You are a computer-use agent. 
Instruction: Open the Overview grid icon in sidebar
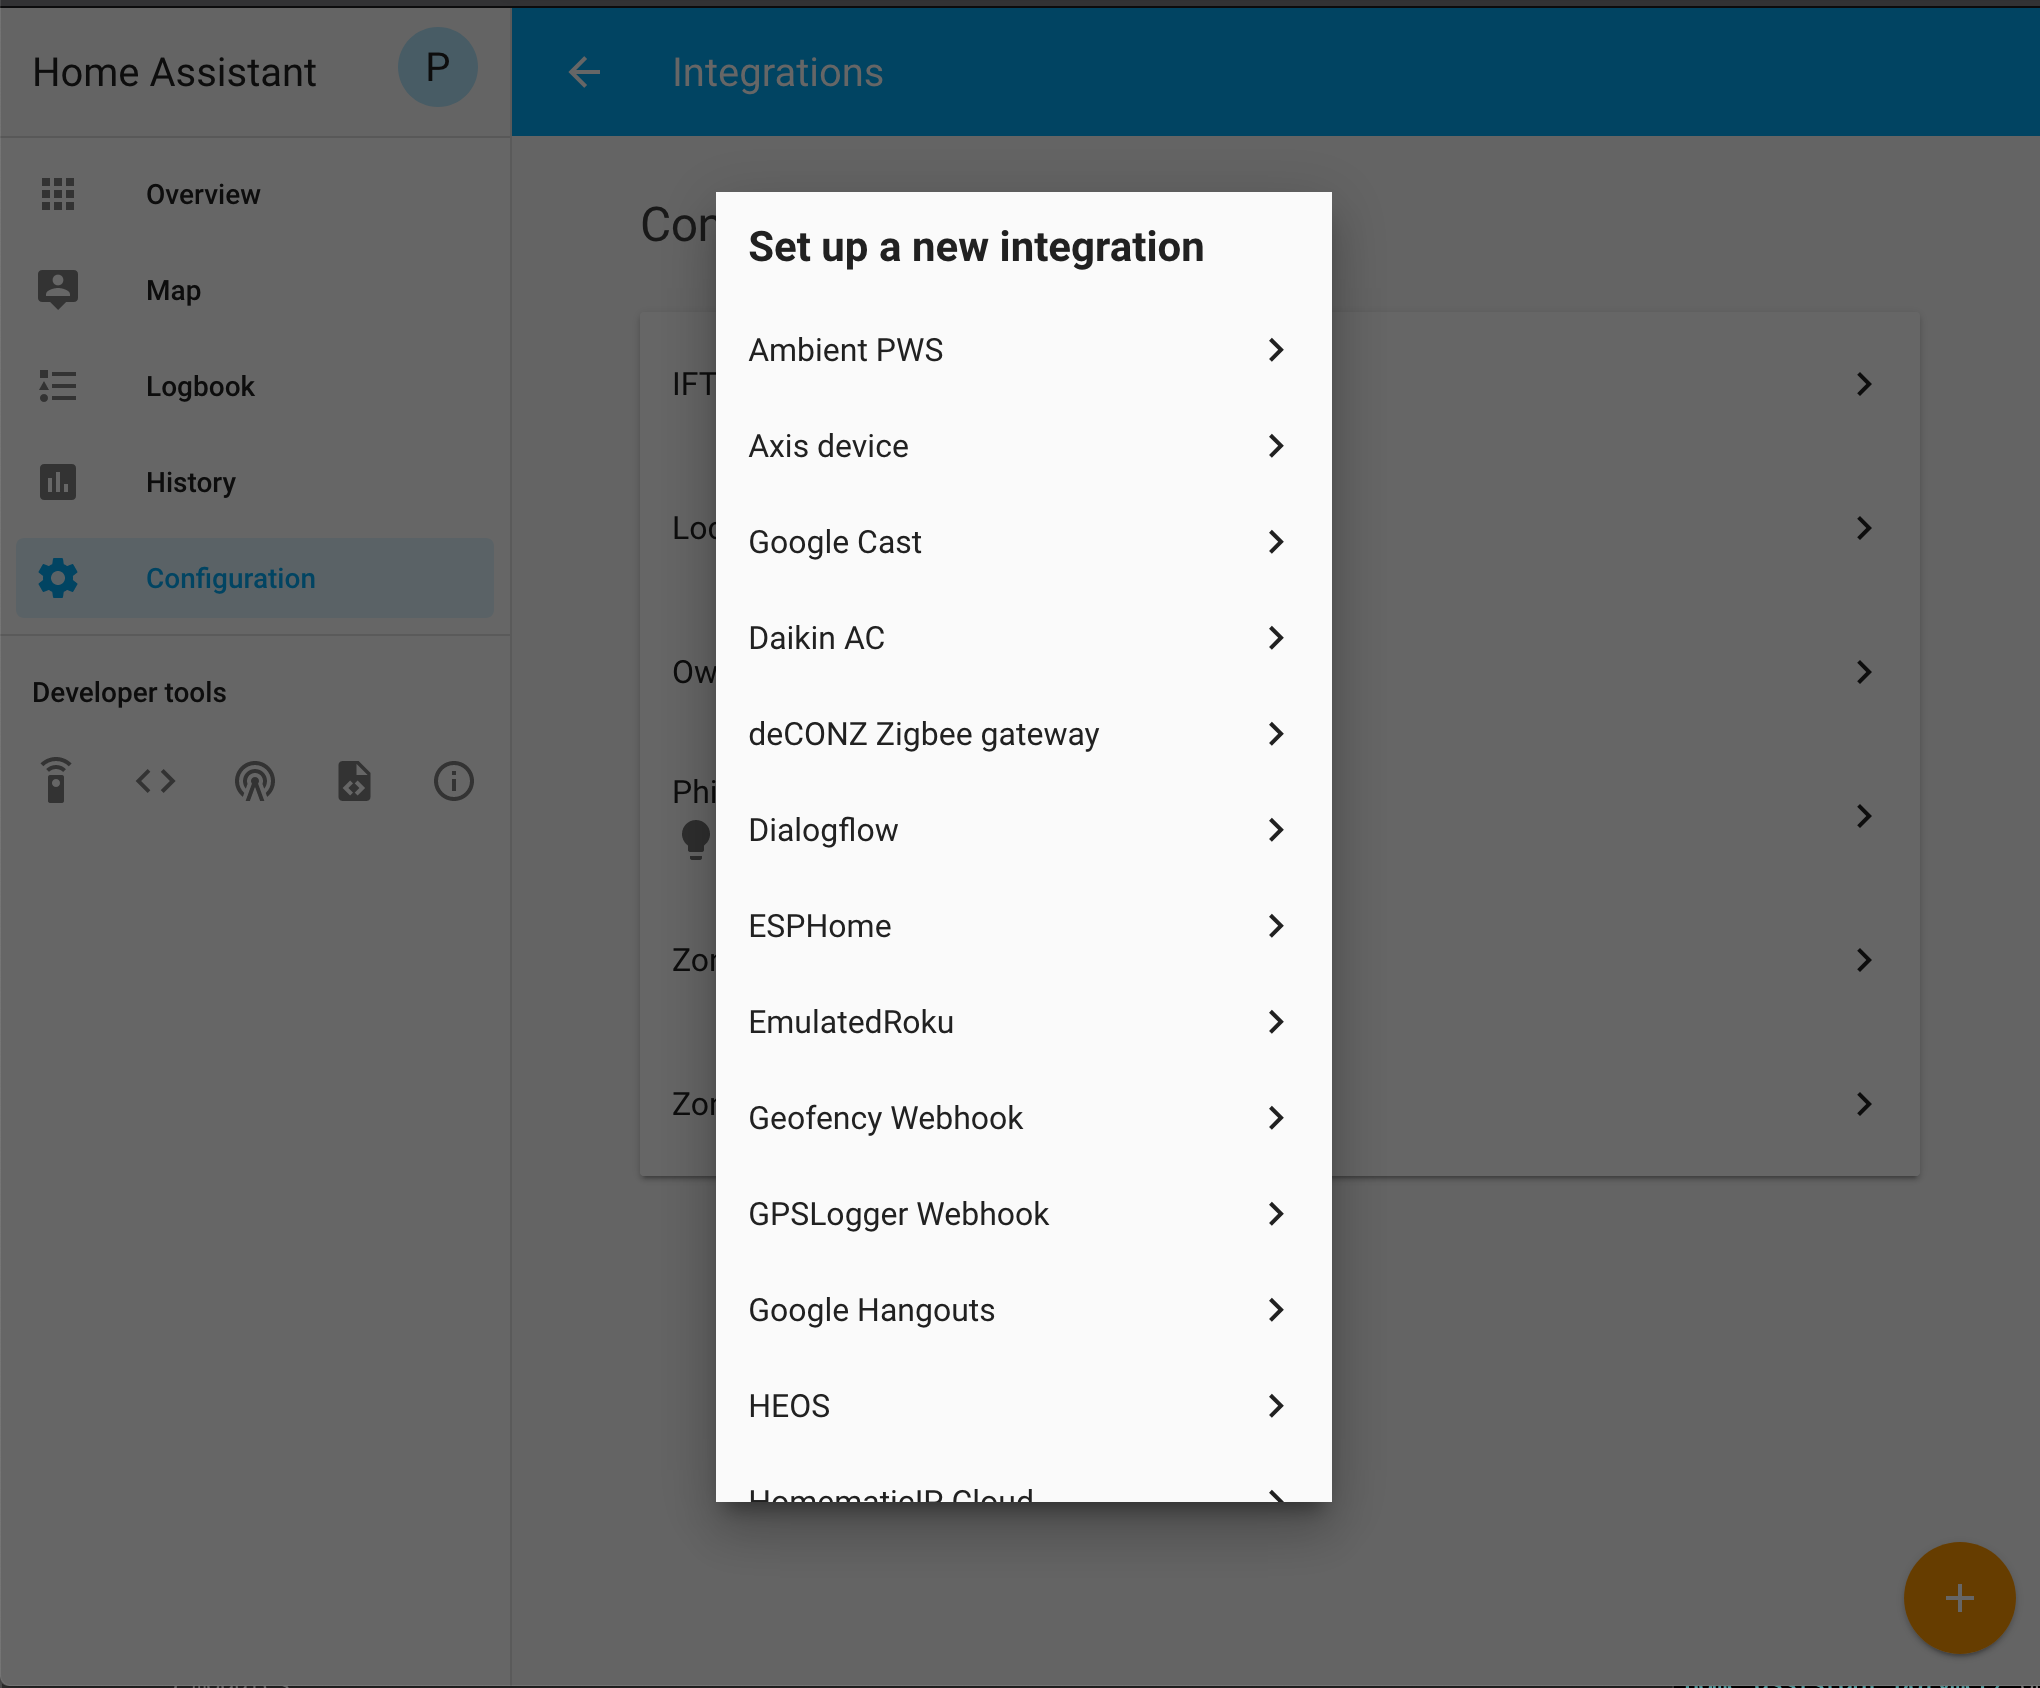pyautogui.click(x=58, y=194)
